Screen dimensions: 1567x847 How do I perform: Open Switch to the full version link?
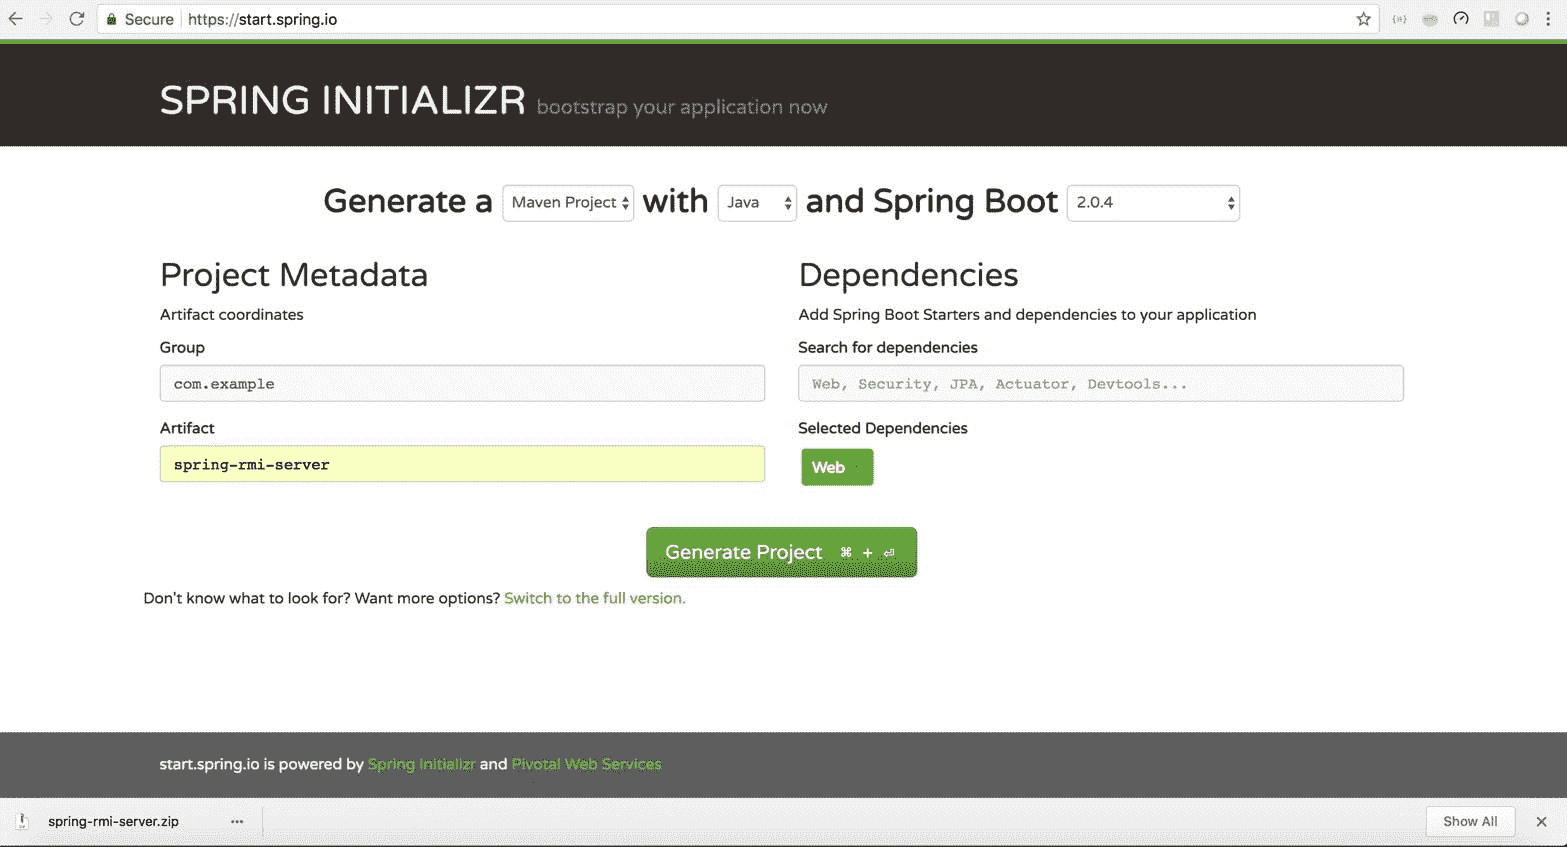595,598
